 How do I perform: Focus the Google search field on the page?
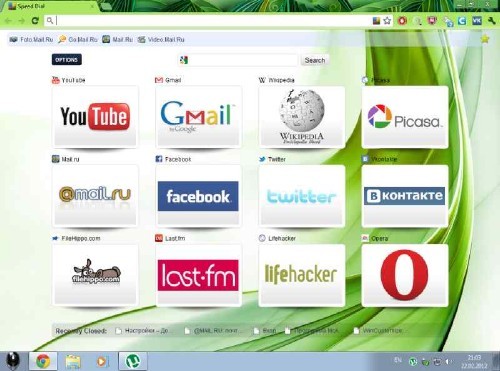238,60
